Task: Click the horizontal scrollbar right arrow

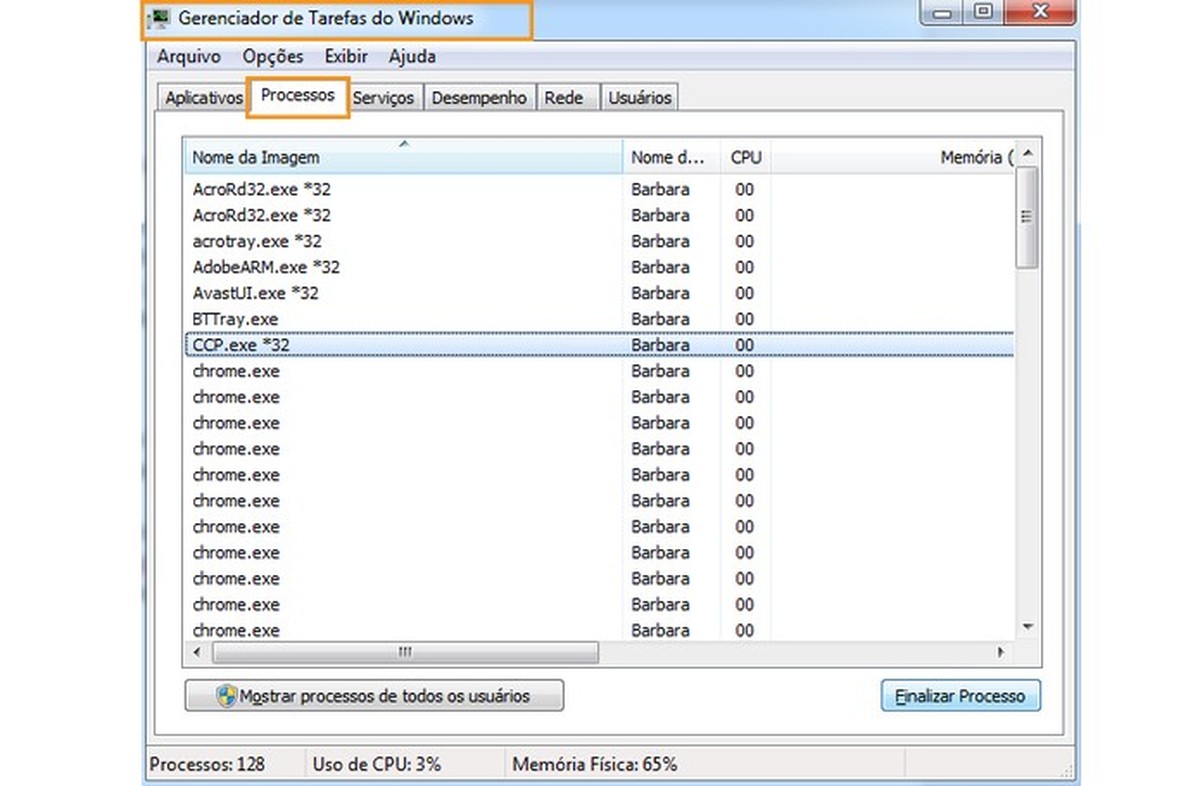Action: (x=1001, y=651)
